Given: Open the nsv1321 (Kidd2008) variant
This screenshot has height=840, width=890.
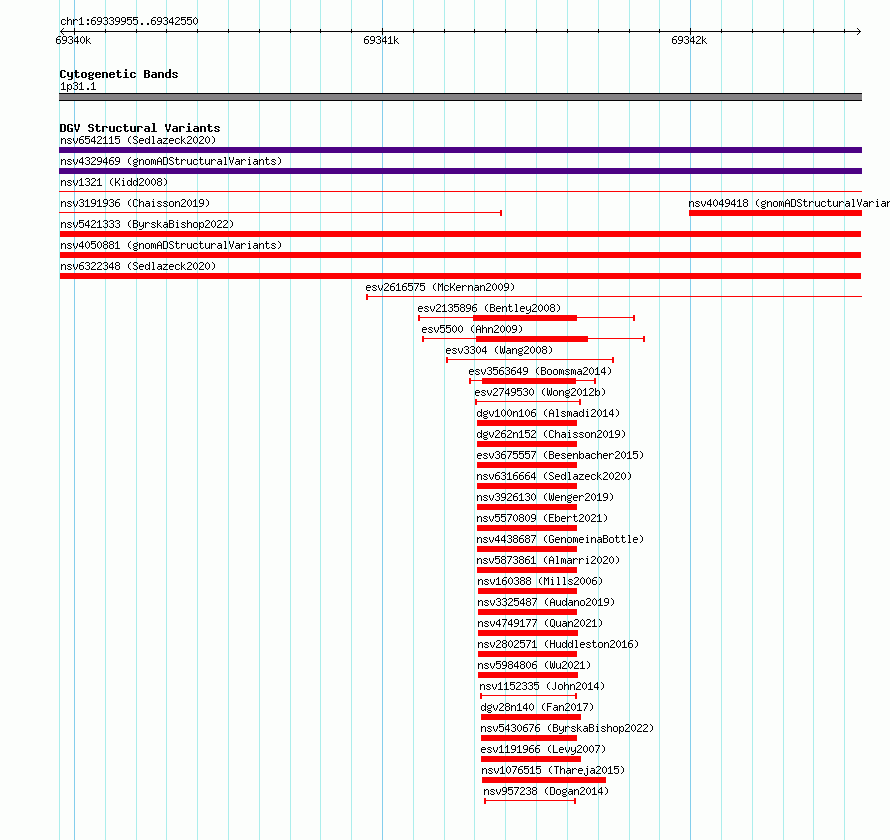Looking at the screenshot, I should point(114,182).
